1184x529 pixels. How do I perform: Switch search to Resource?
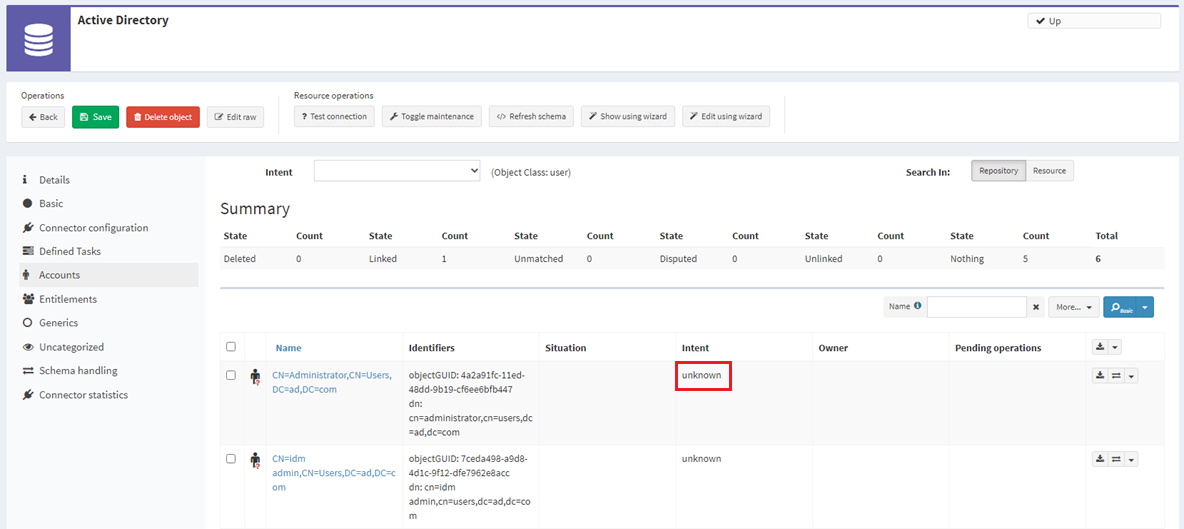tap(1050, 171)
